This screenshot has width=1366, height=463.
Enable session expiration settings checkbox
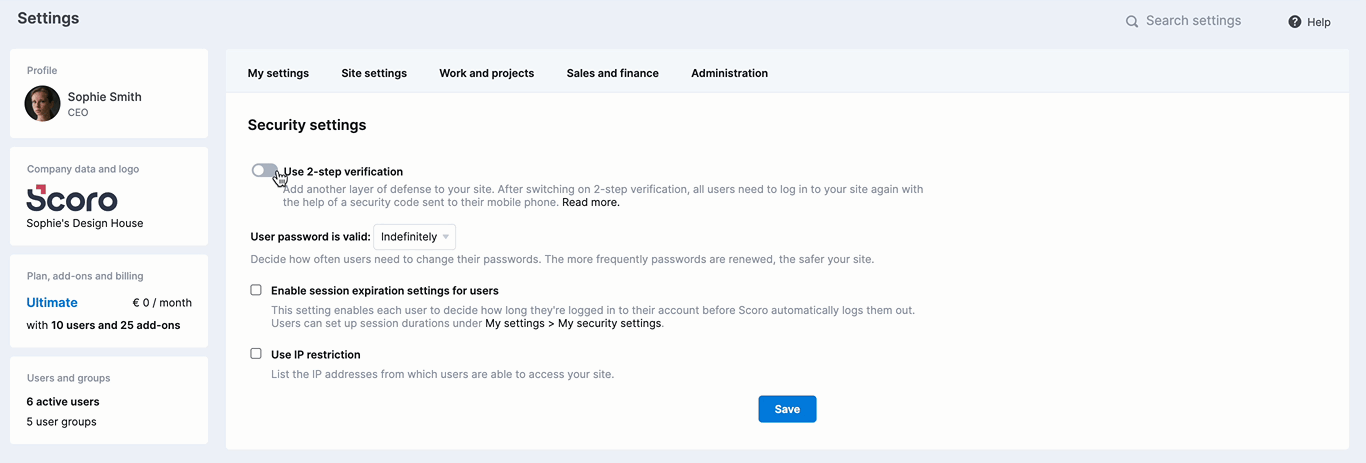click(x=256, y=290)
